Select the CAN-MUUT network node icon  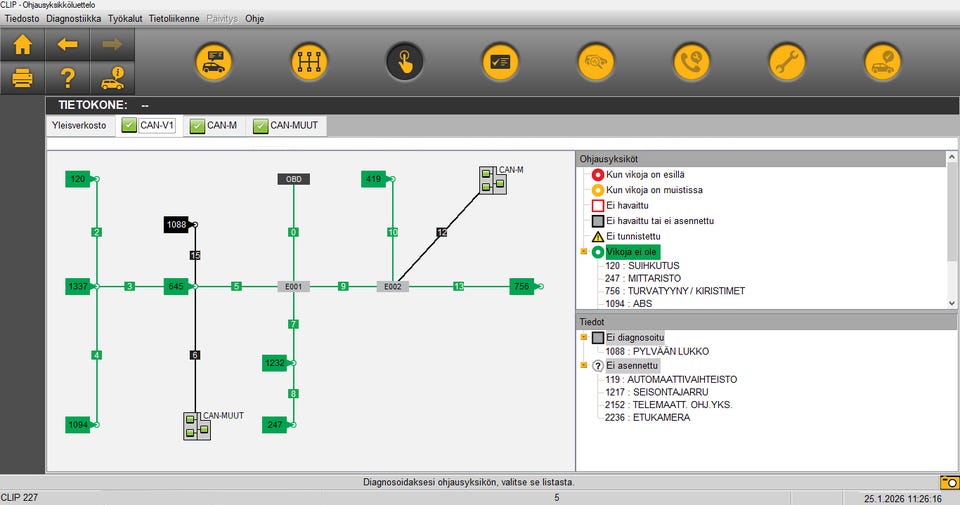click(x=197, y=426)
